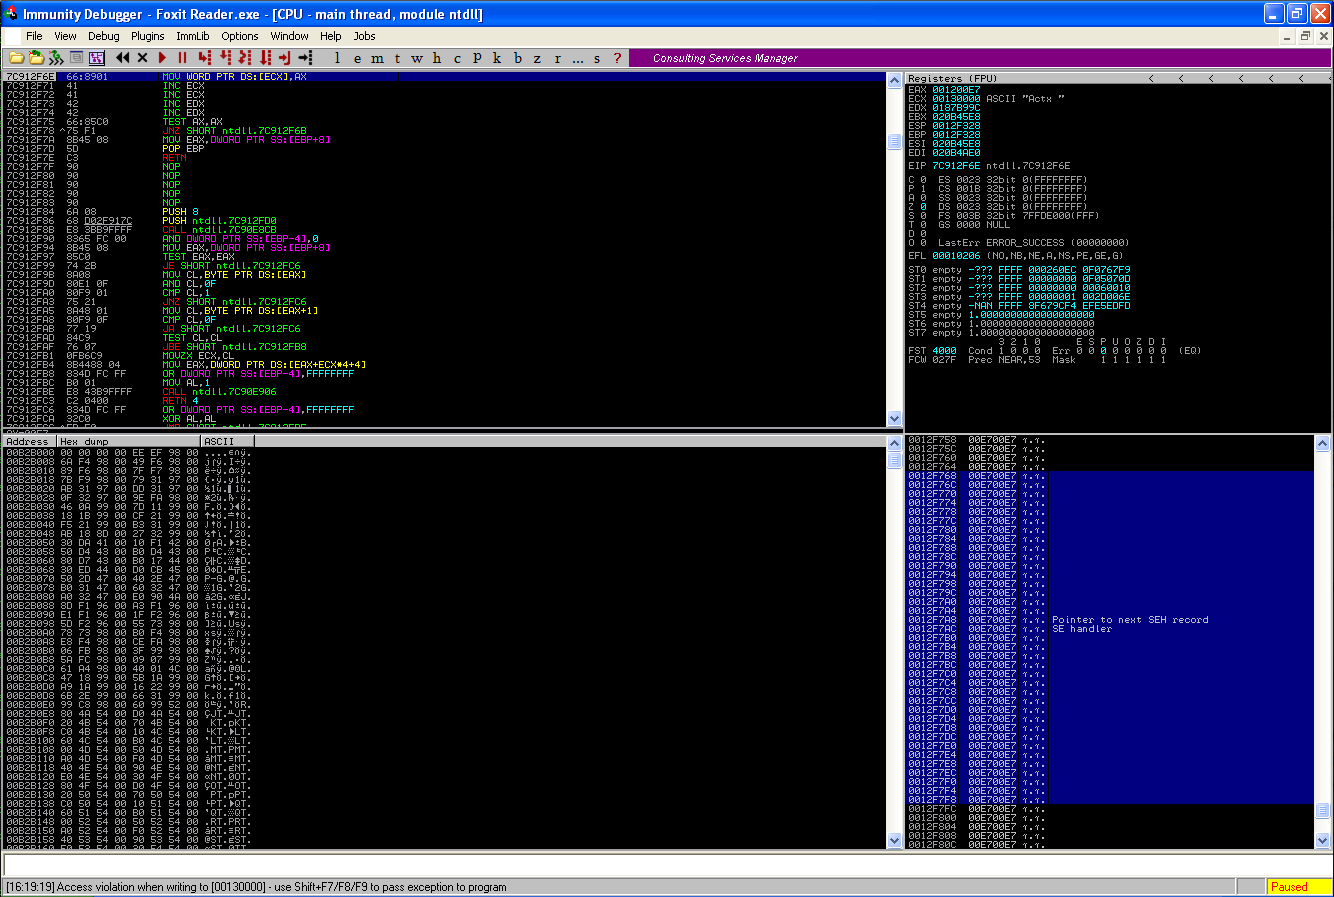Screen dimensions: 1334x897
Task: Click the Restart program rewind icon
Action: [x=123, y=58]
